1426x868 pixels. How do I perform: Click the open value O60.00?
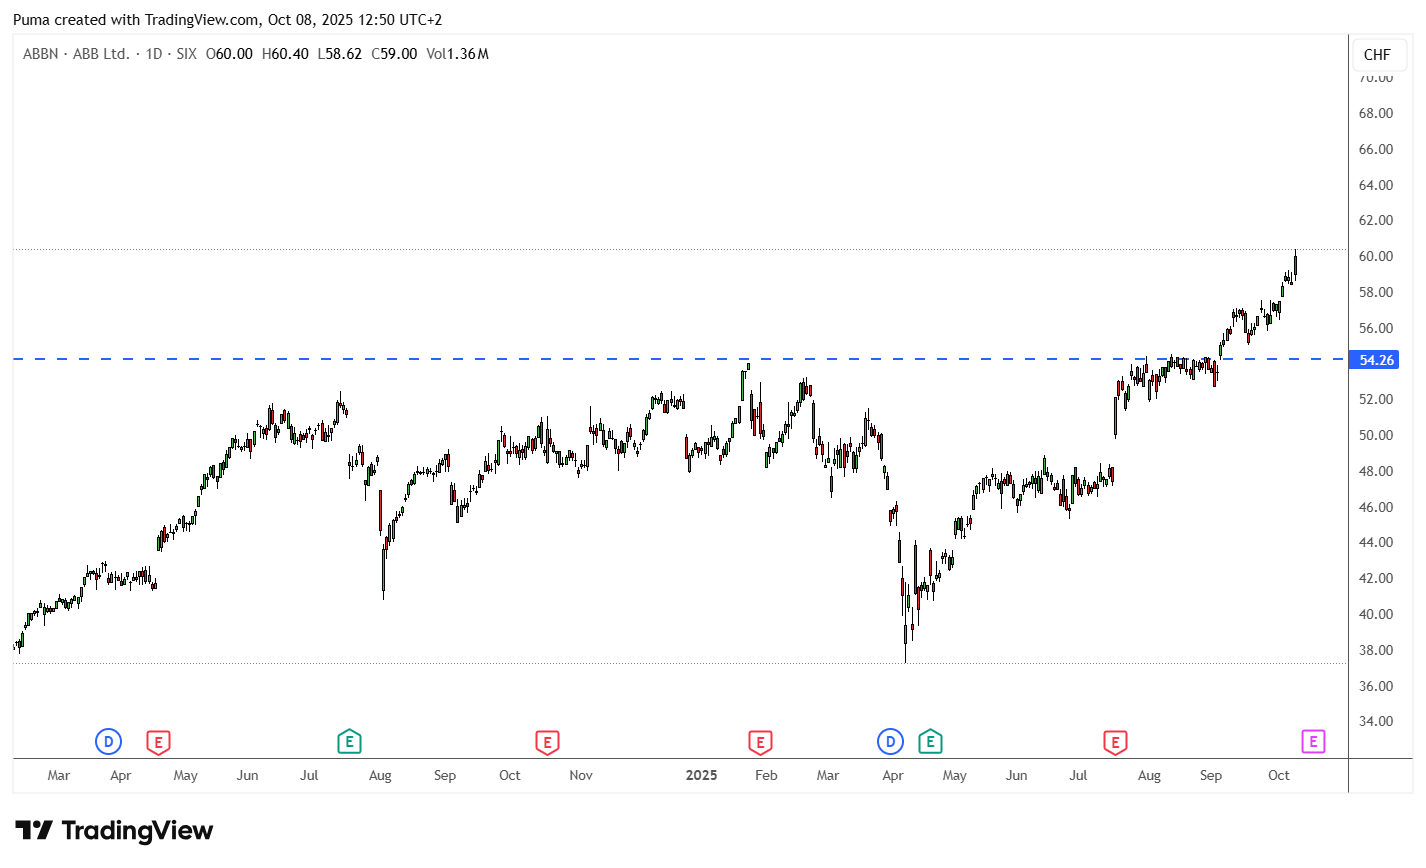coord(229,54)
